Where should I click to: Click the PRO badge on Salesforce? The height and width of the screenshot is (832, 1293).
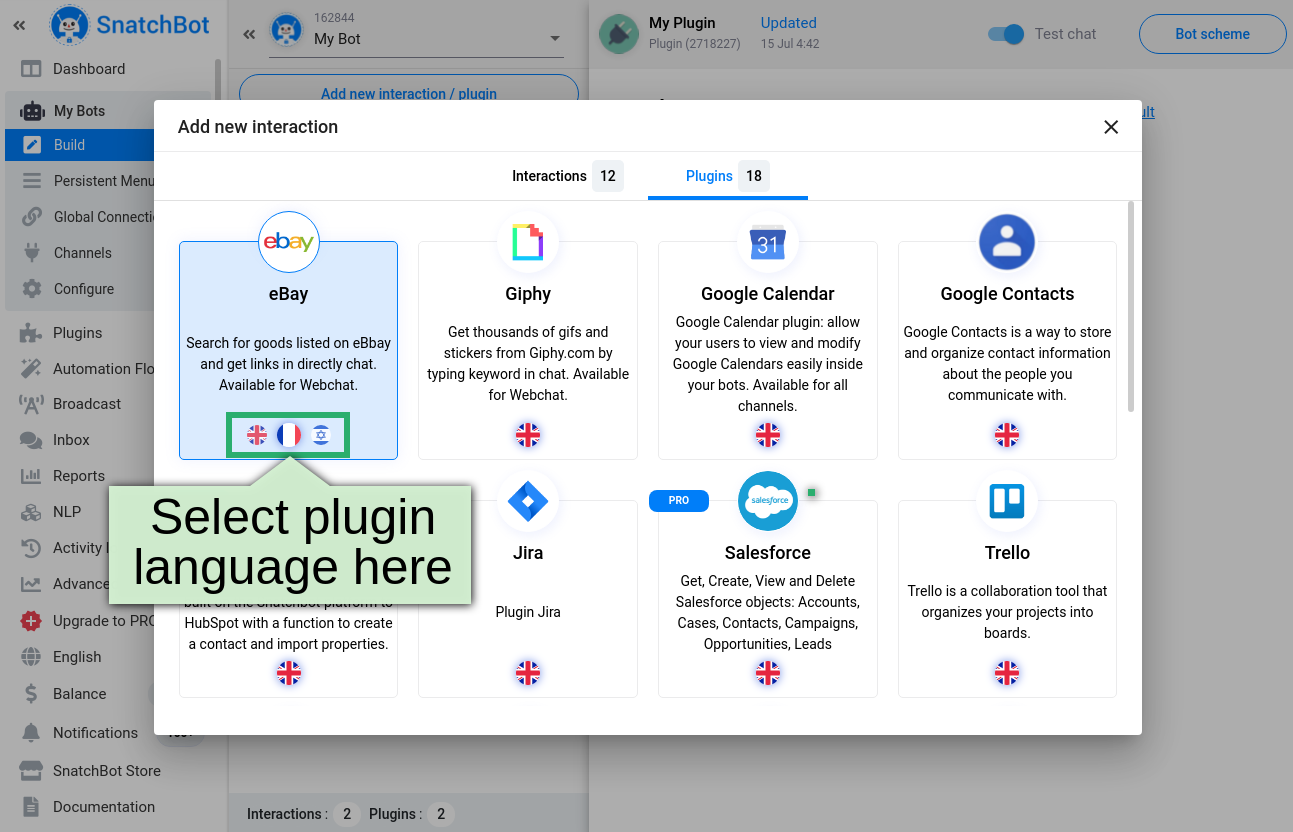[679, 500]
